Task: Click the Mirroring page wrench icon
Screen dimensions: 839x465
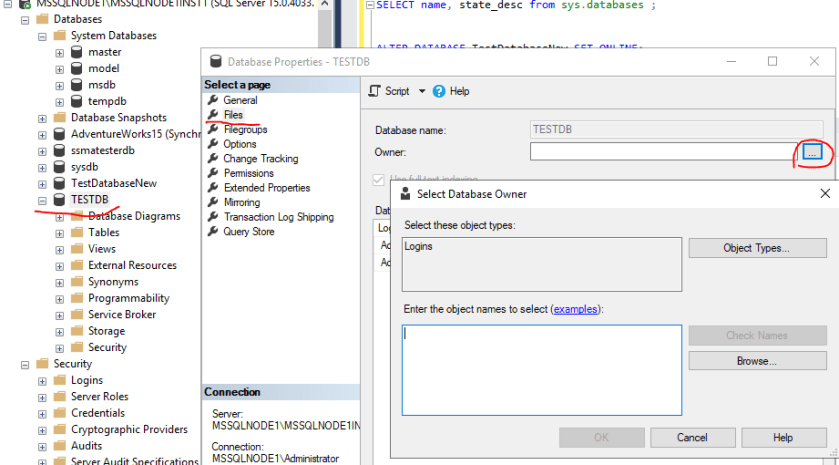Action: 212,202
